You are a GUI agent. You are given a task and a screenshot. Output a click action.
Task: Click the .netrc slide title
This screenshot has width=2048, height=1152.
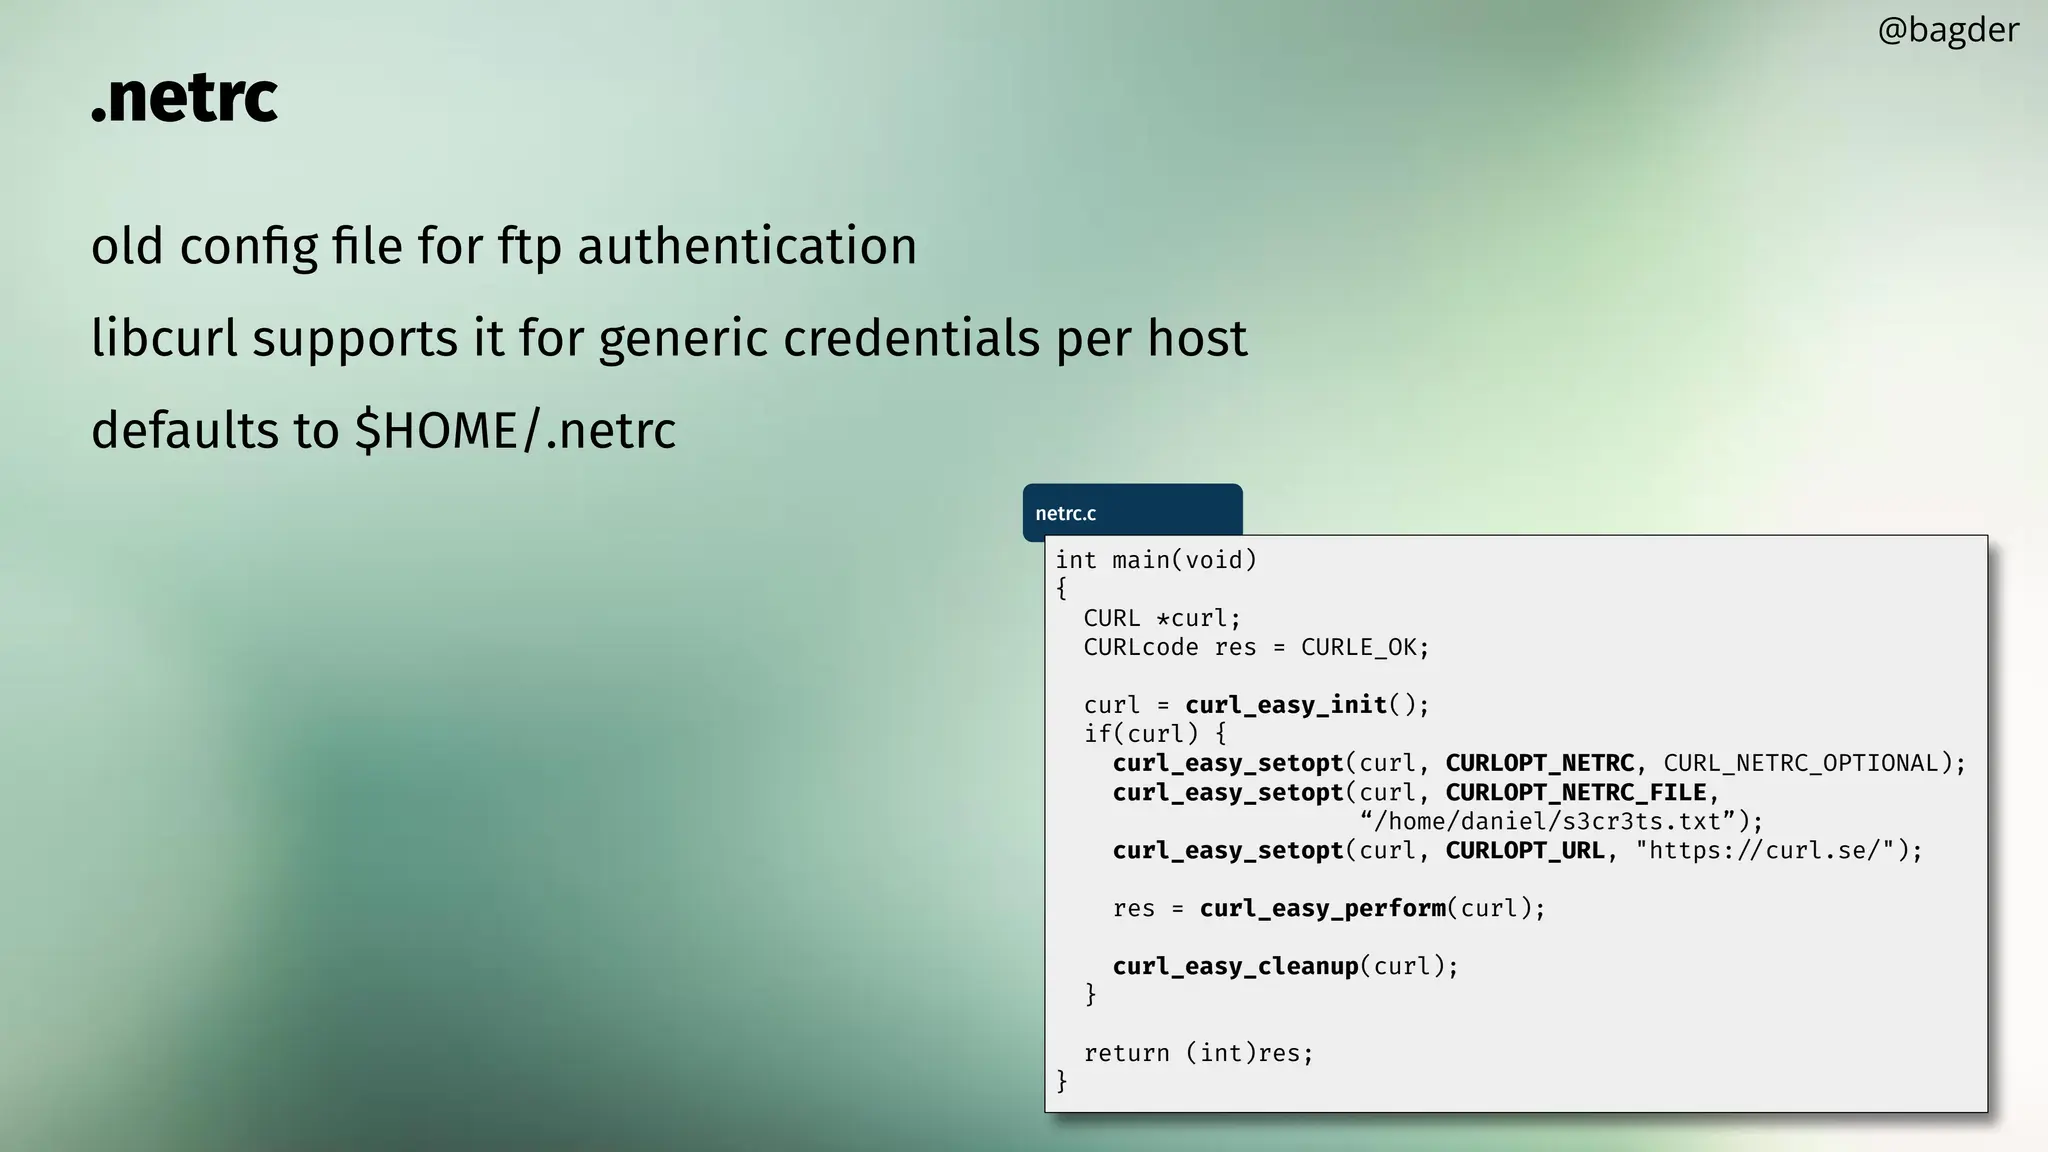(x=184, y=98)
